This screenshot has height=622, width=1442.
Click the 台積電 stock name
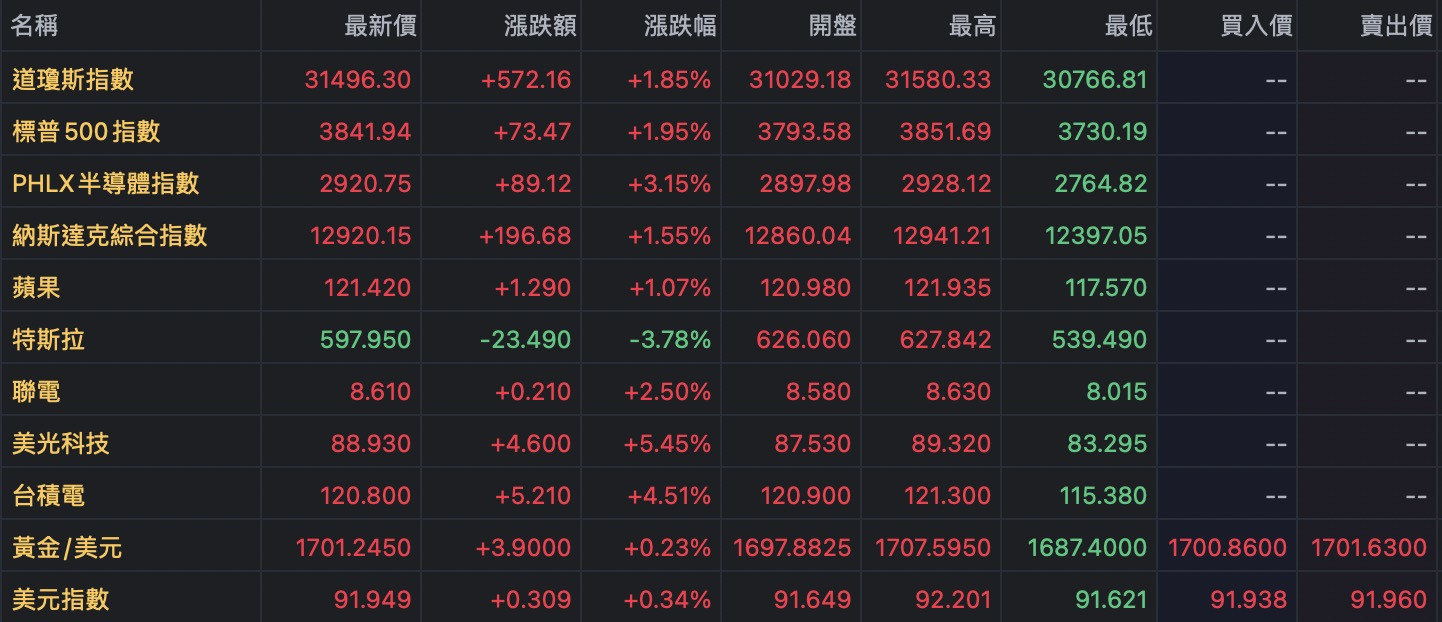pos(48,495)
